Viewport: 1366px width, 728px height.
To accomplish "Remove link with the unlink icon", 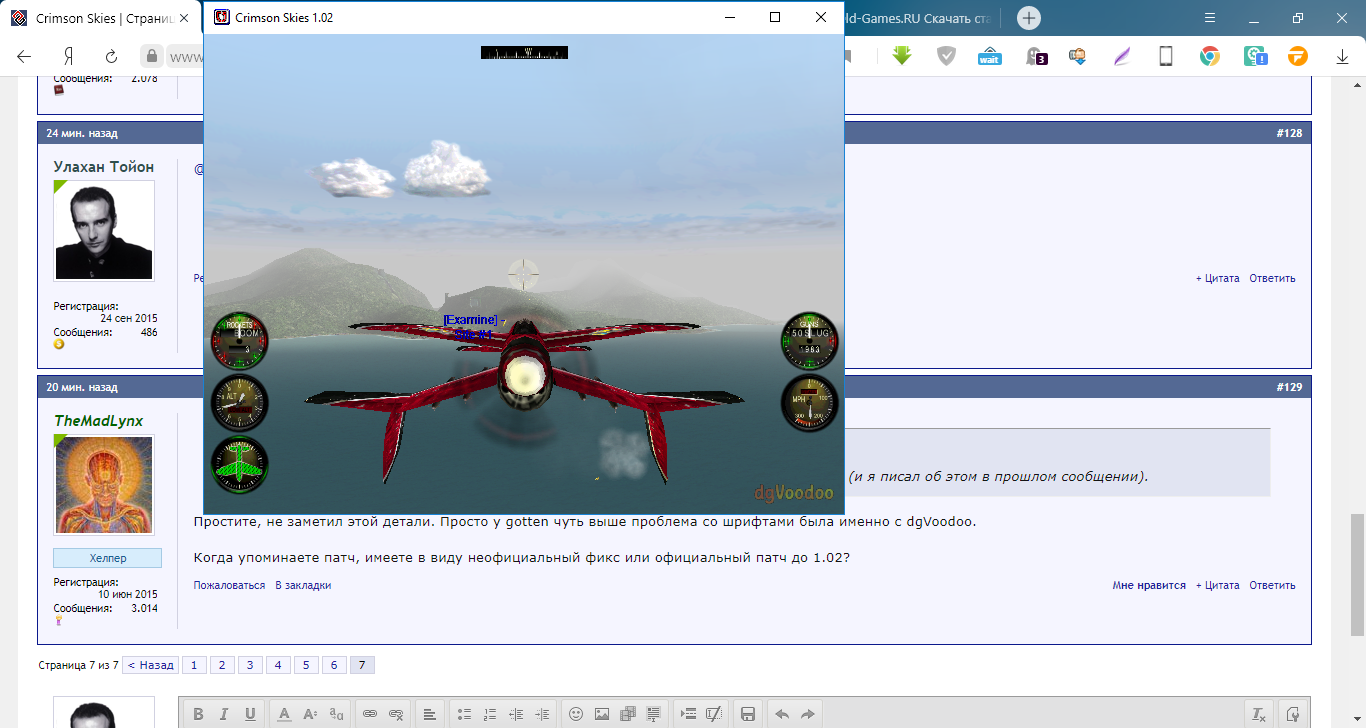I will [x=396, y=714].
